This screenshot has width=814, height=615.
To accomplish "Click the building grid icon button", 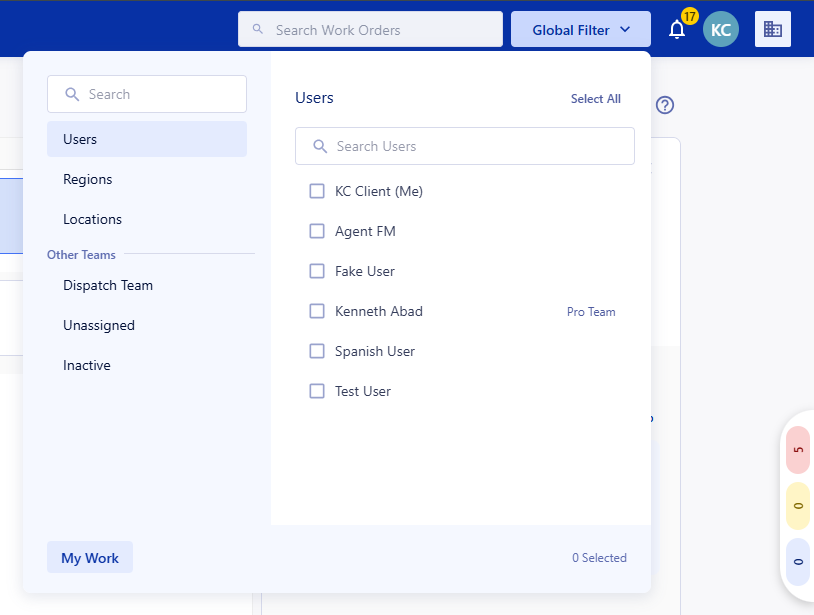I will tap(772, 29).
